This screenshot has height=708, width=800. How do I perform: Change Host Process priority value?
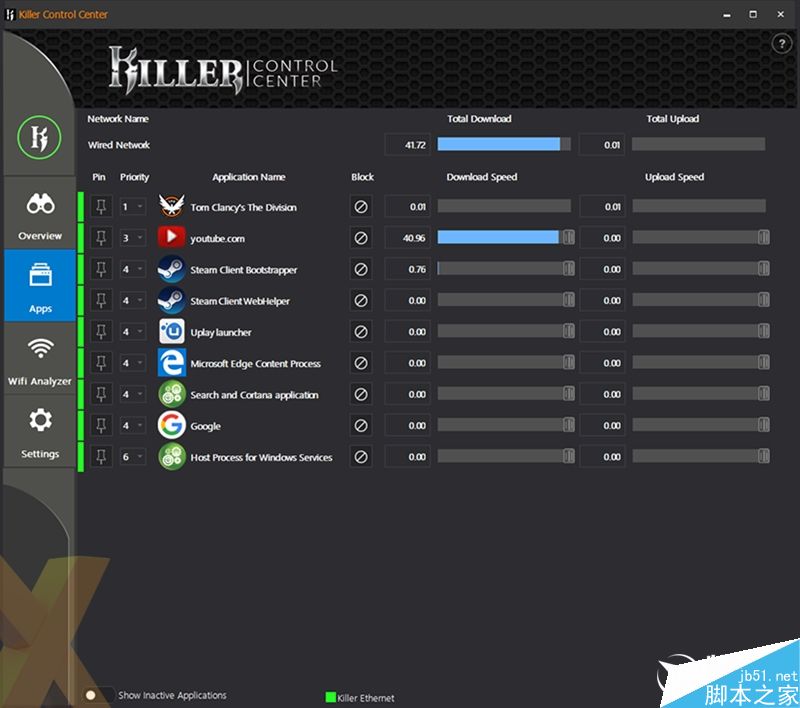tap(133, 457)
